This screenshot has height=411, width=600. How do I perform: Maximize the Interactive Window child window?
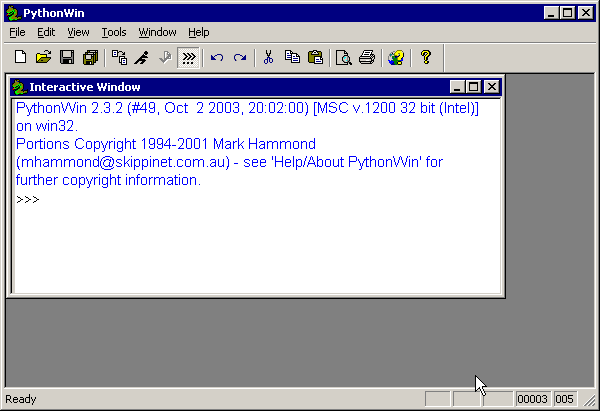coord(474,87)
